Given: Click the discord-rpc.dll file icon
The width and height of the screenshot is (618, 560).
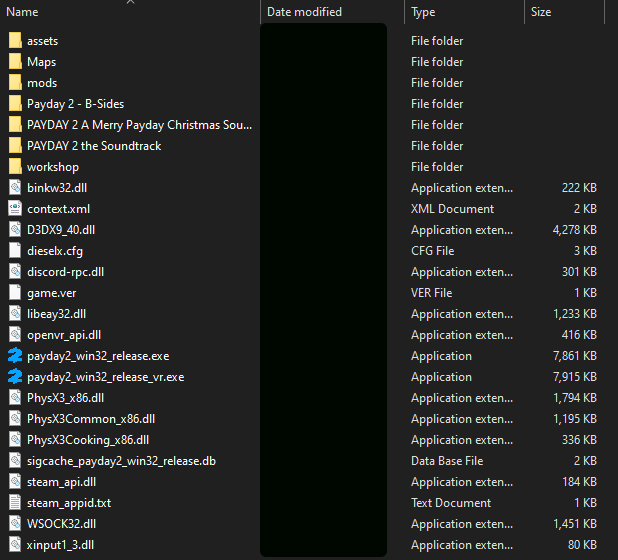Looking at the screenshot, I should coord(15,272).
